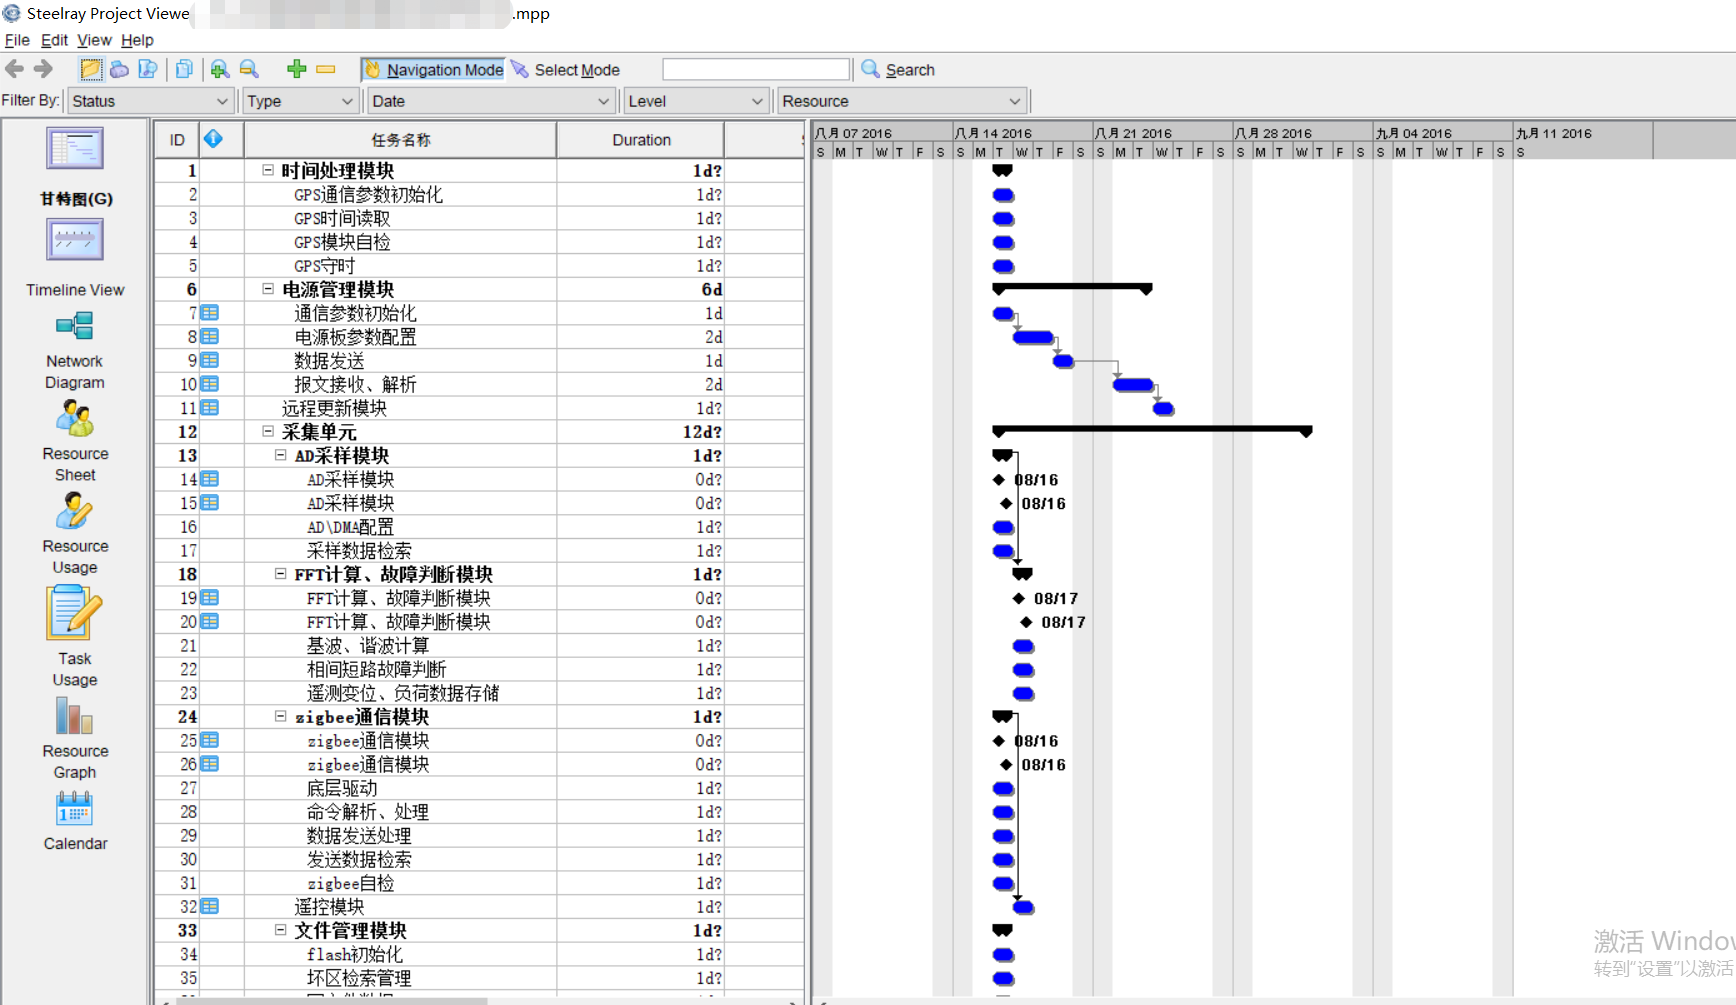1736x1005 pixels.
Task: Open the Resource Sheet view
Action: pyautogui.click(x=75, y=419)
